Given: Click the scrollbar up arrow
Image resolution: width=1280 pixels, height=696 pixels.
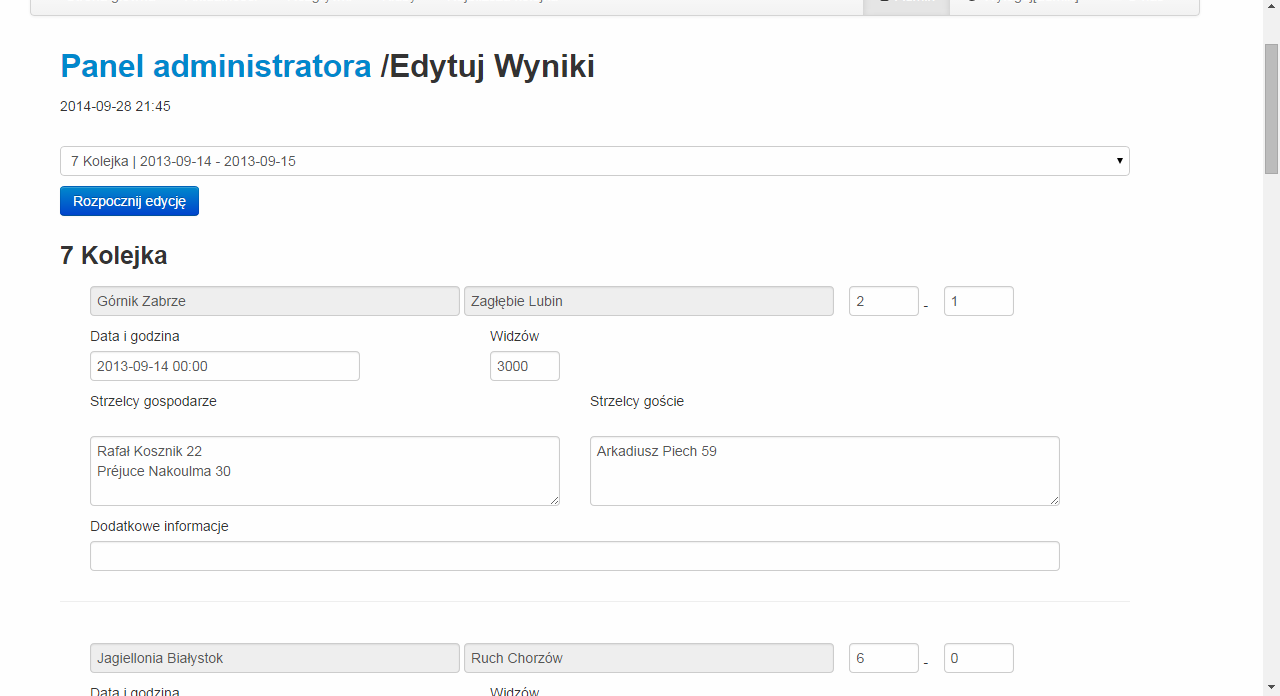Looking at the screenshot, I should pyautogui.click(x=1271, y=8).
